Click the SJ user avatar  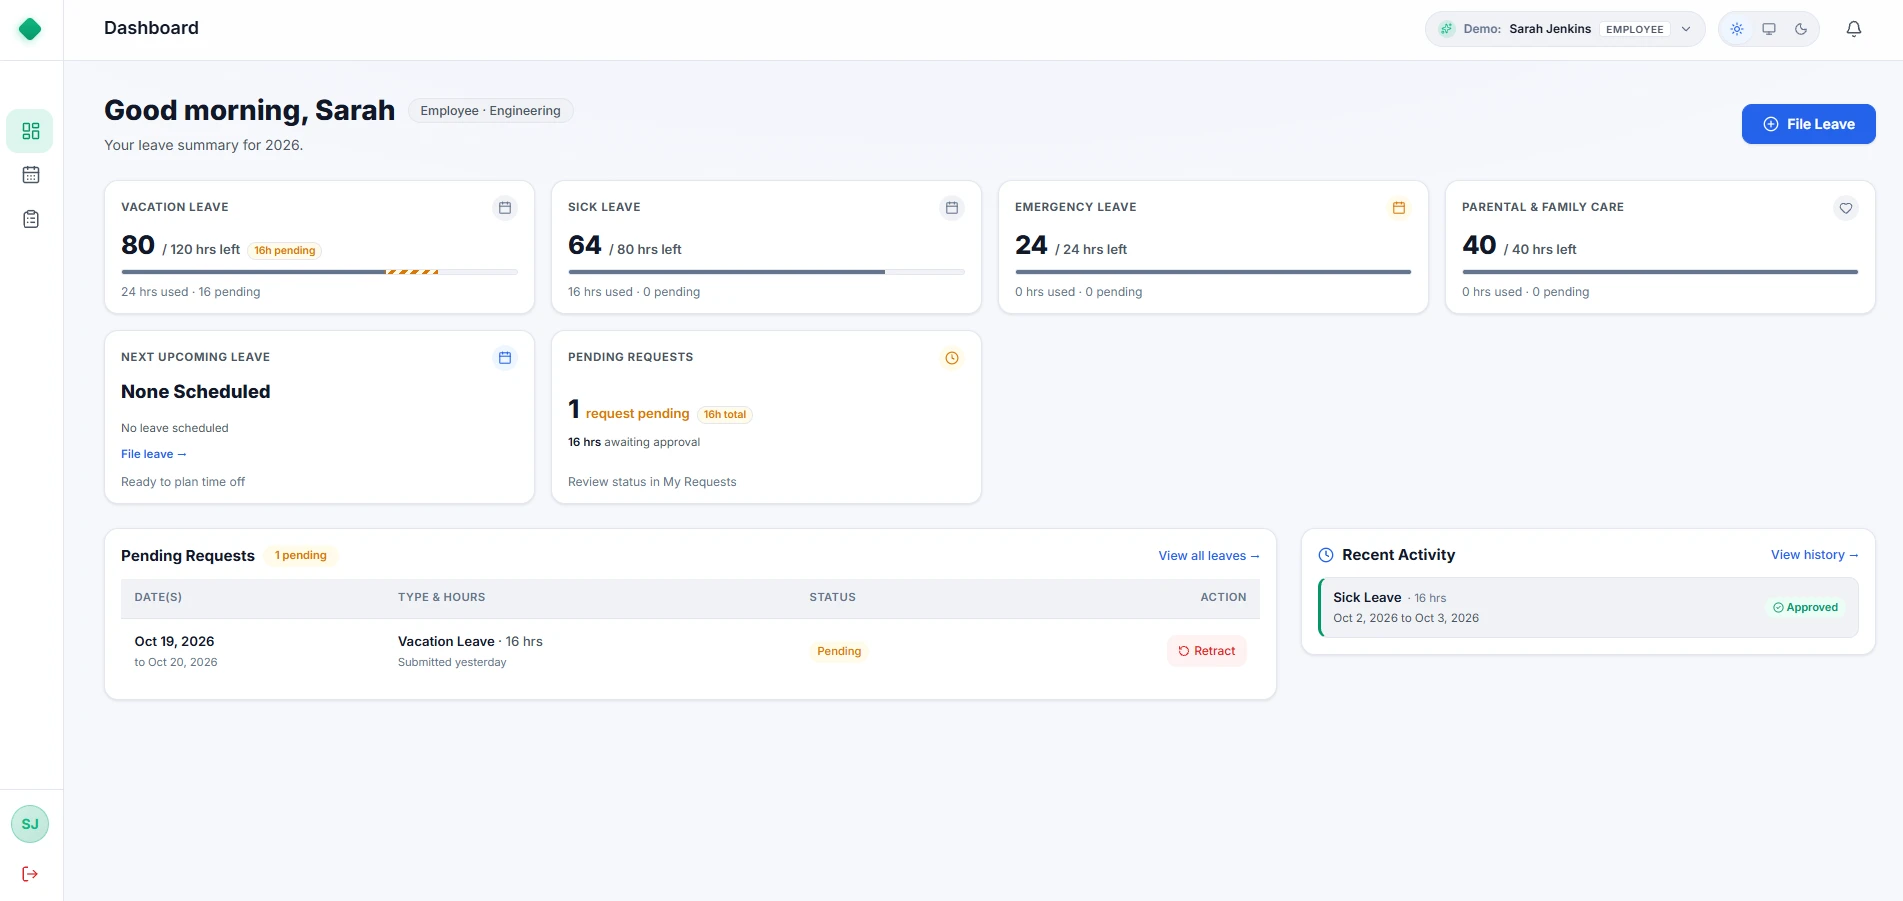pyautogui.click(x=30, y=824)
